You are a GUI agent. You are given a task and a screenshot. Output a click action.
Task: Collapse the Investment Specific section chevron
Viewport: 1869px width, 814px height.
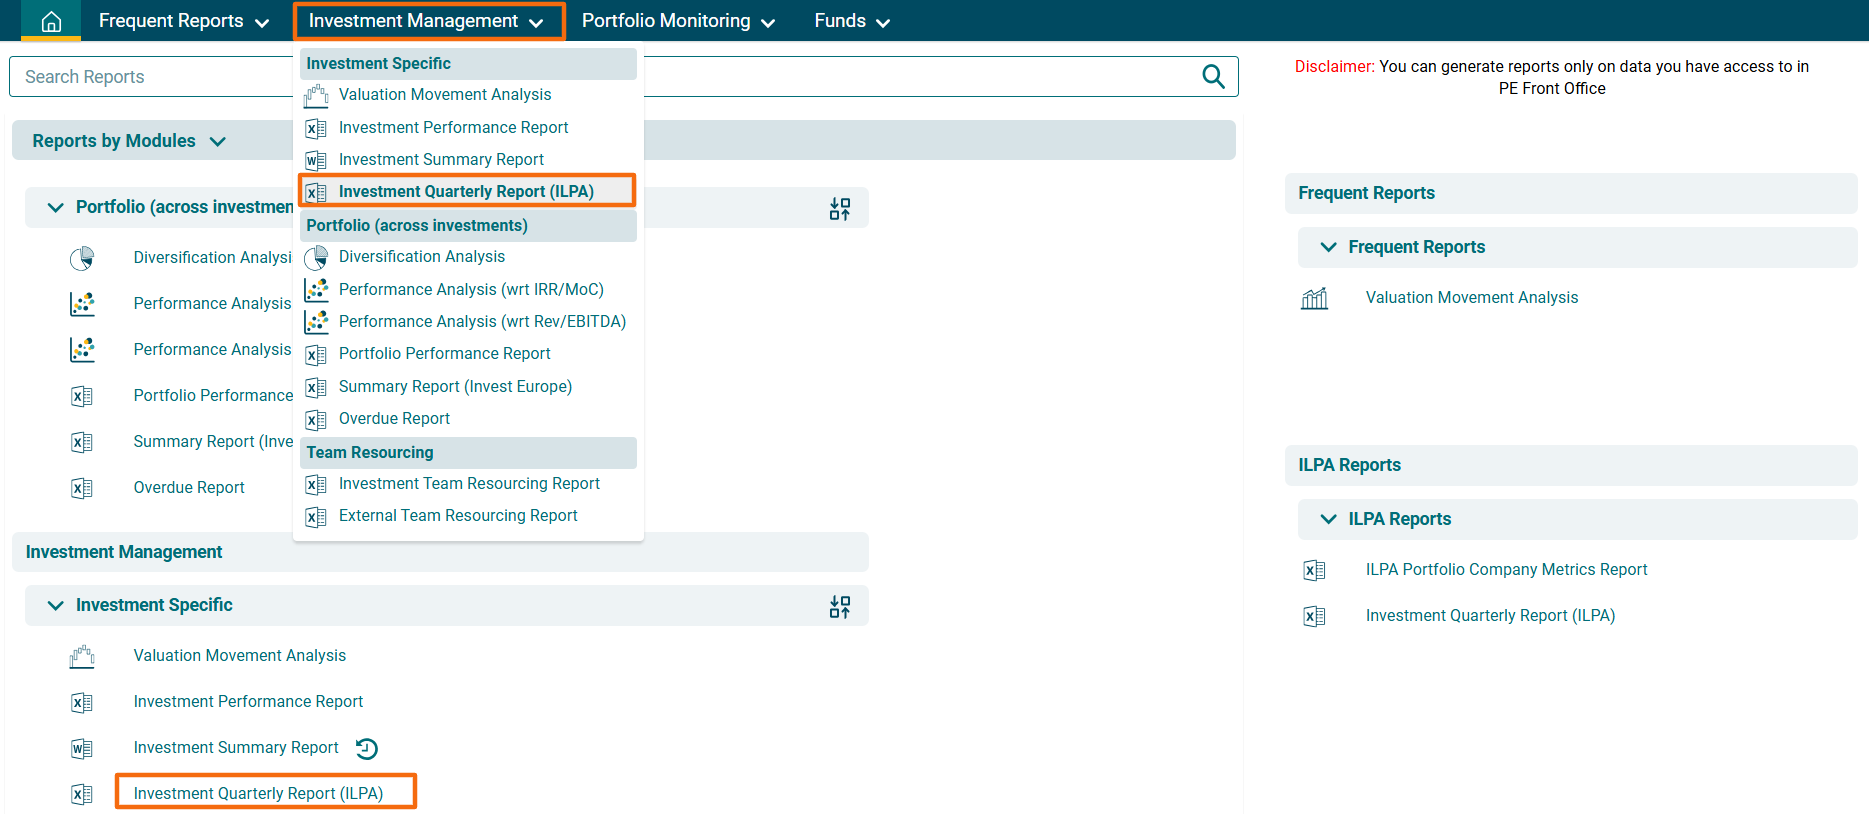(56, 606)
